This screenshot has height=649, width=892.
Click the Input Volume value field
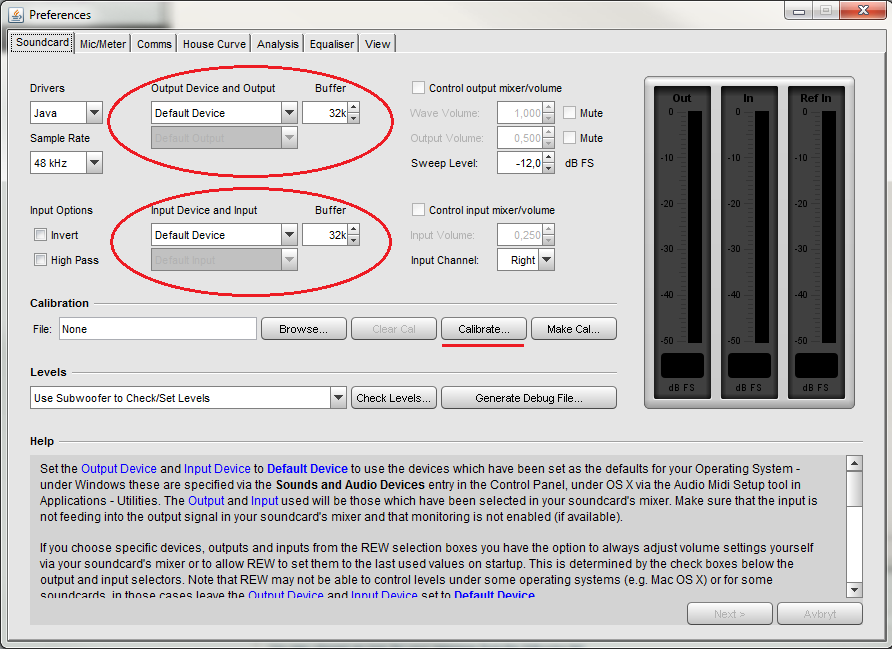[520, 234]
